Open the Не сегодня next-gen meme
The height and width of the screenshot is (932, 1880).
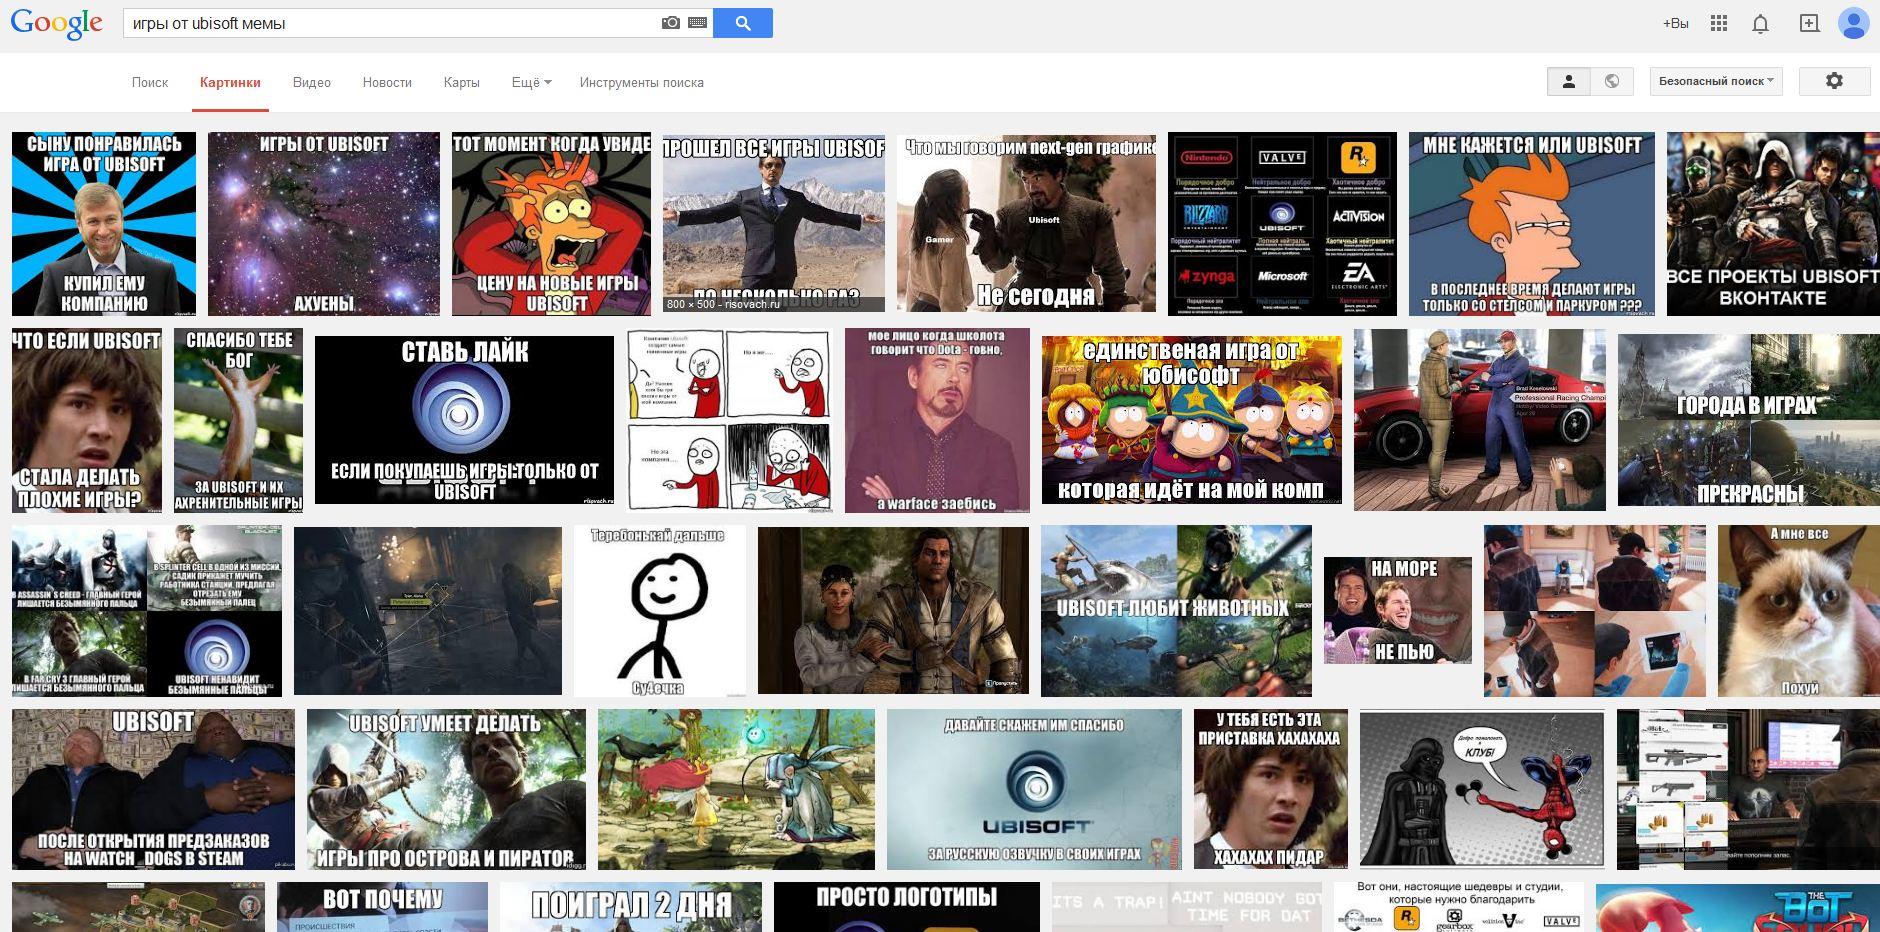(1026, 224)
